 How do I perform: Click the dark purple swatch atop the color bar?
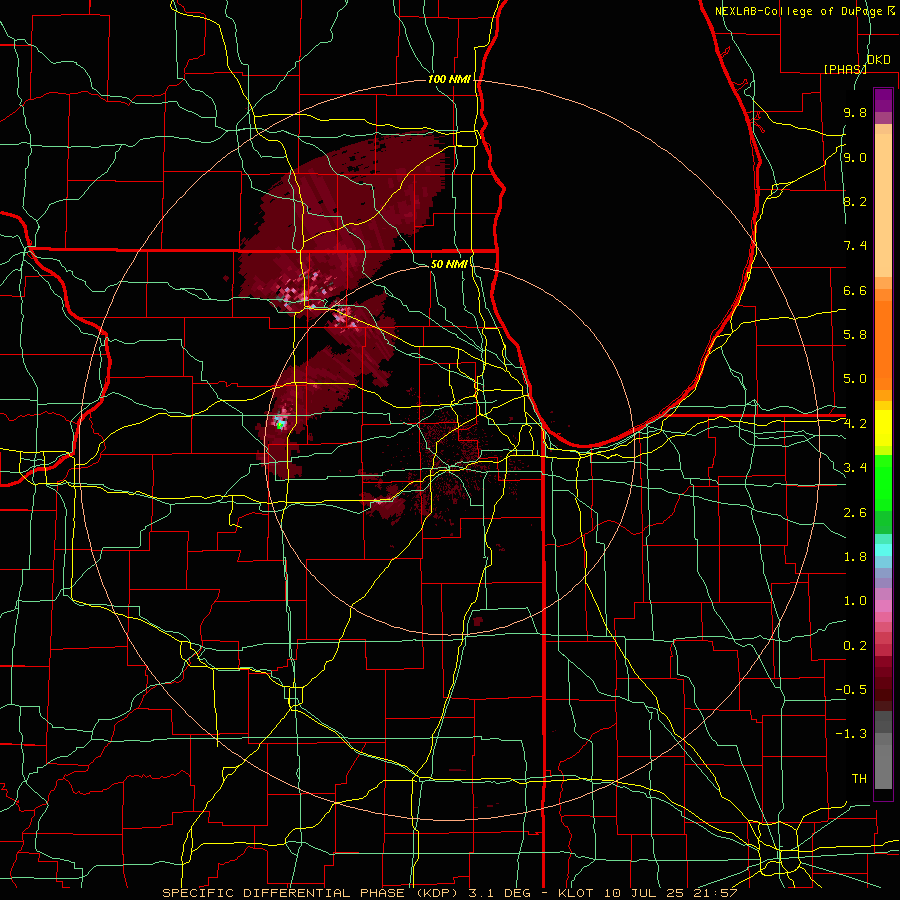(x=883, y=100)
